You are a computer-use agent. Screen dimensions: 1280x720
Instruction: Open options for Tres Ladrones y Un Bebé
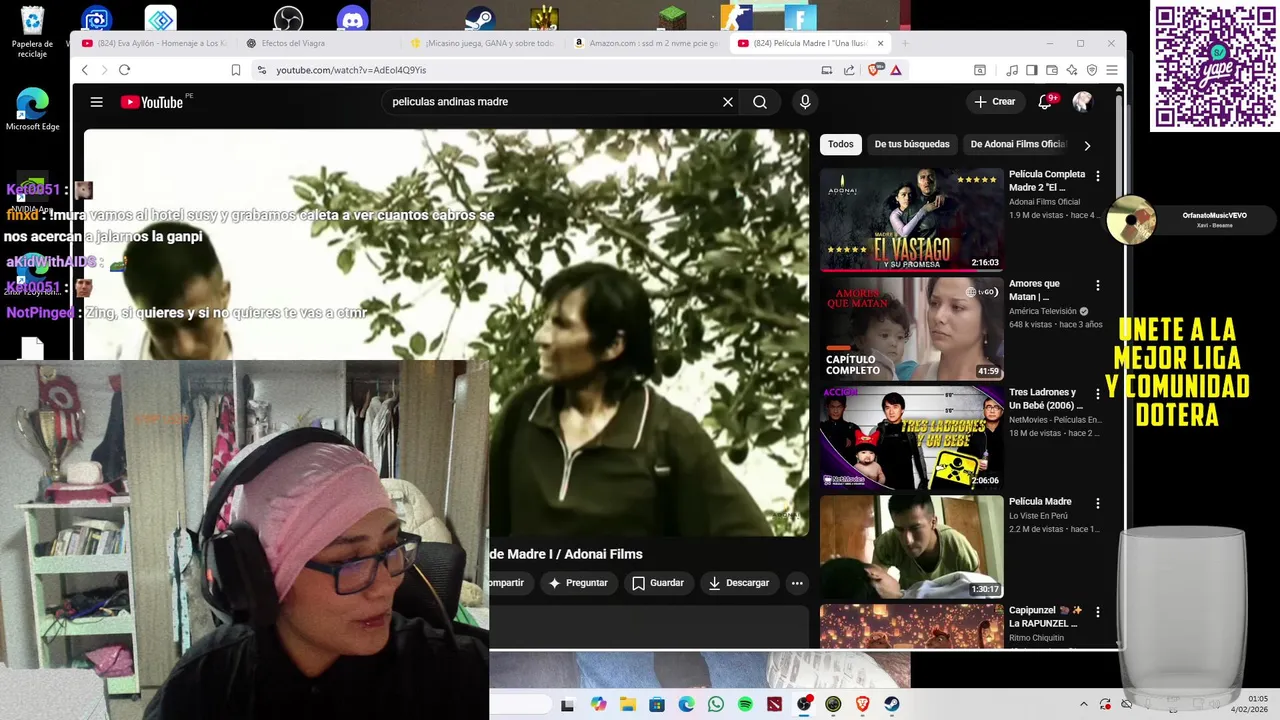point(1097,394)
